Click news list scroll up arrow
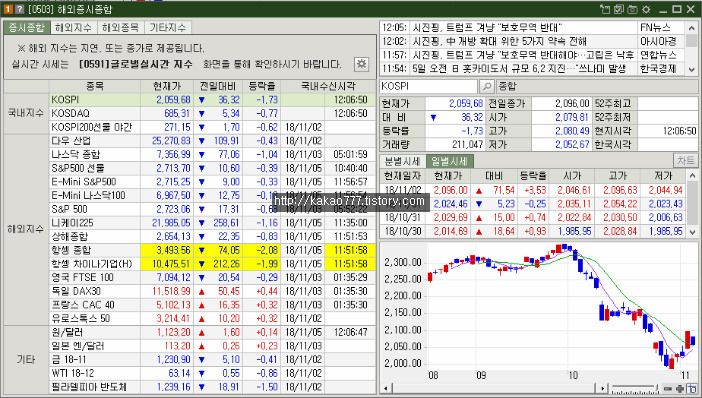The image size is (702, 398). [x=692, y=28]
